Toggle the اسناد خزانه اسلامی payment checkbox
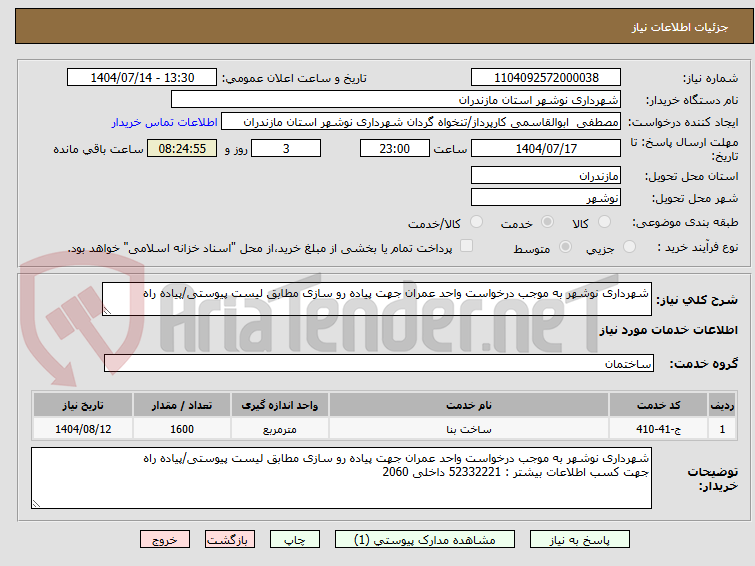755x566 pixels. pos(466,246)
